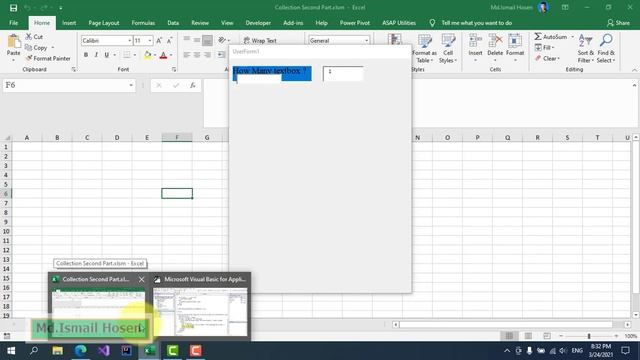
Task: Select Microsoft Visual Basic window thumbnail
Action: [200, 312]
